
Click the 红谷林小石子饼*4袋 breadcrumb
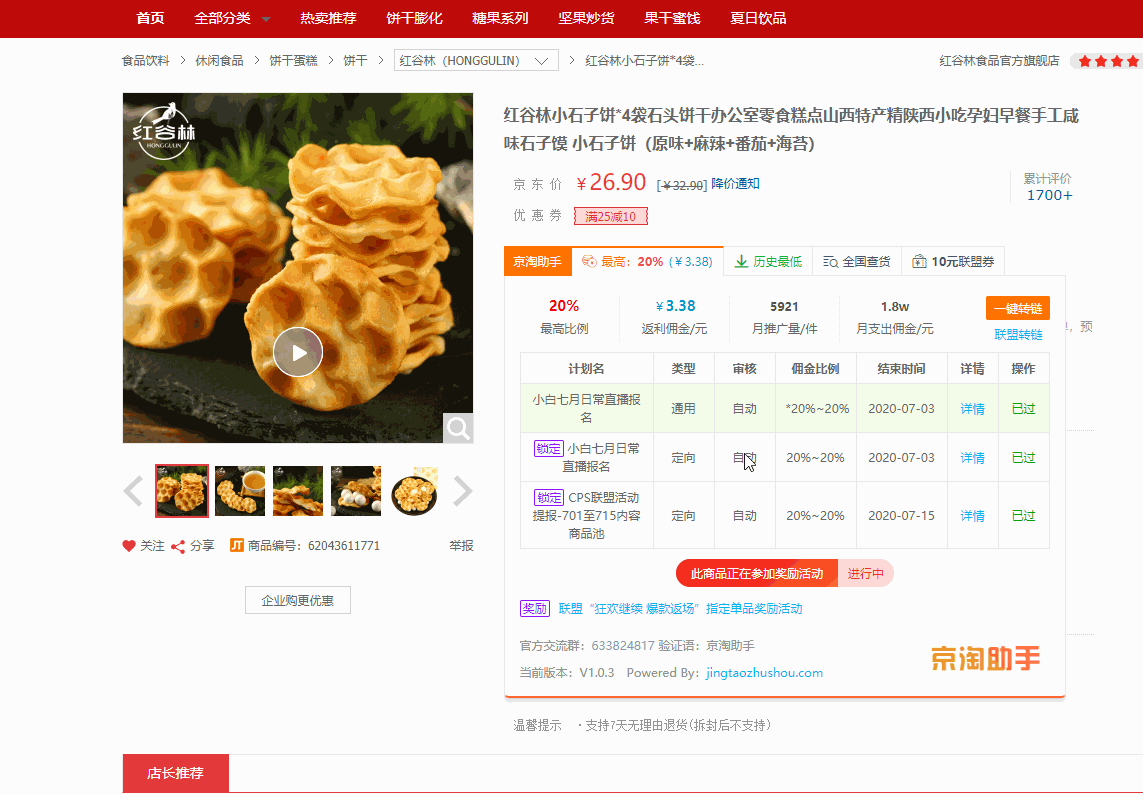point(644,60)
